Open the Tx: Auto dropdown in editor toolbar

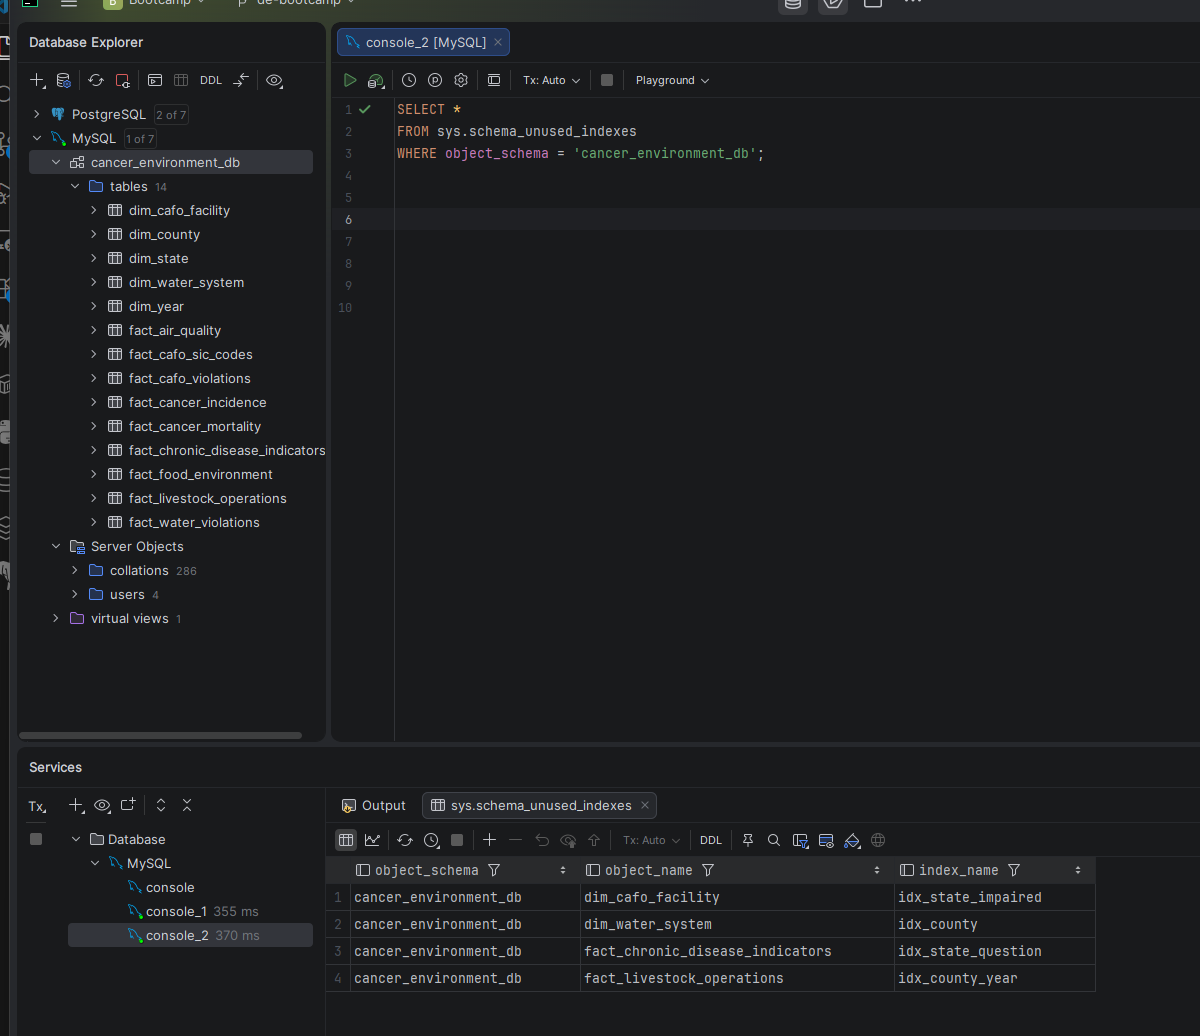[551, 80]
